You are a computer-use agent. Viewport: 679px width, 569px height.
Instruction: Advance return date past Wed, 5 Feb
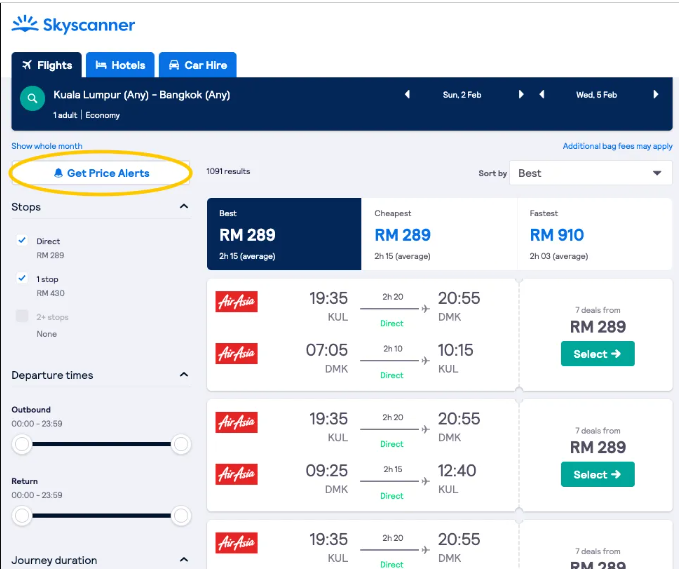click(x=656, y=95)
